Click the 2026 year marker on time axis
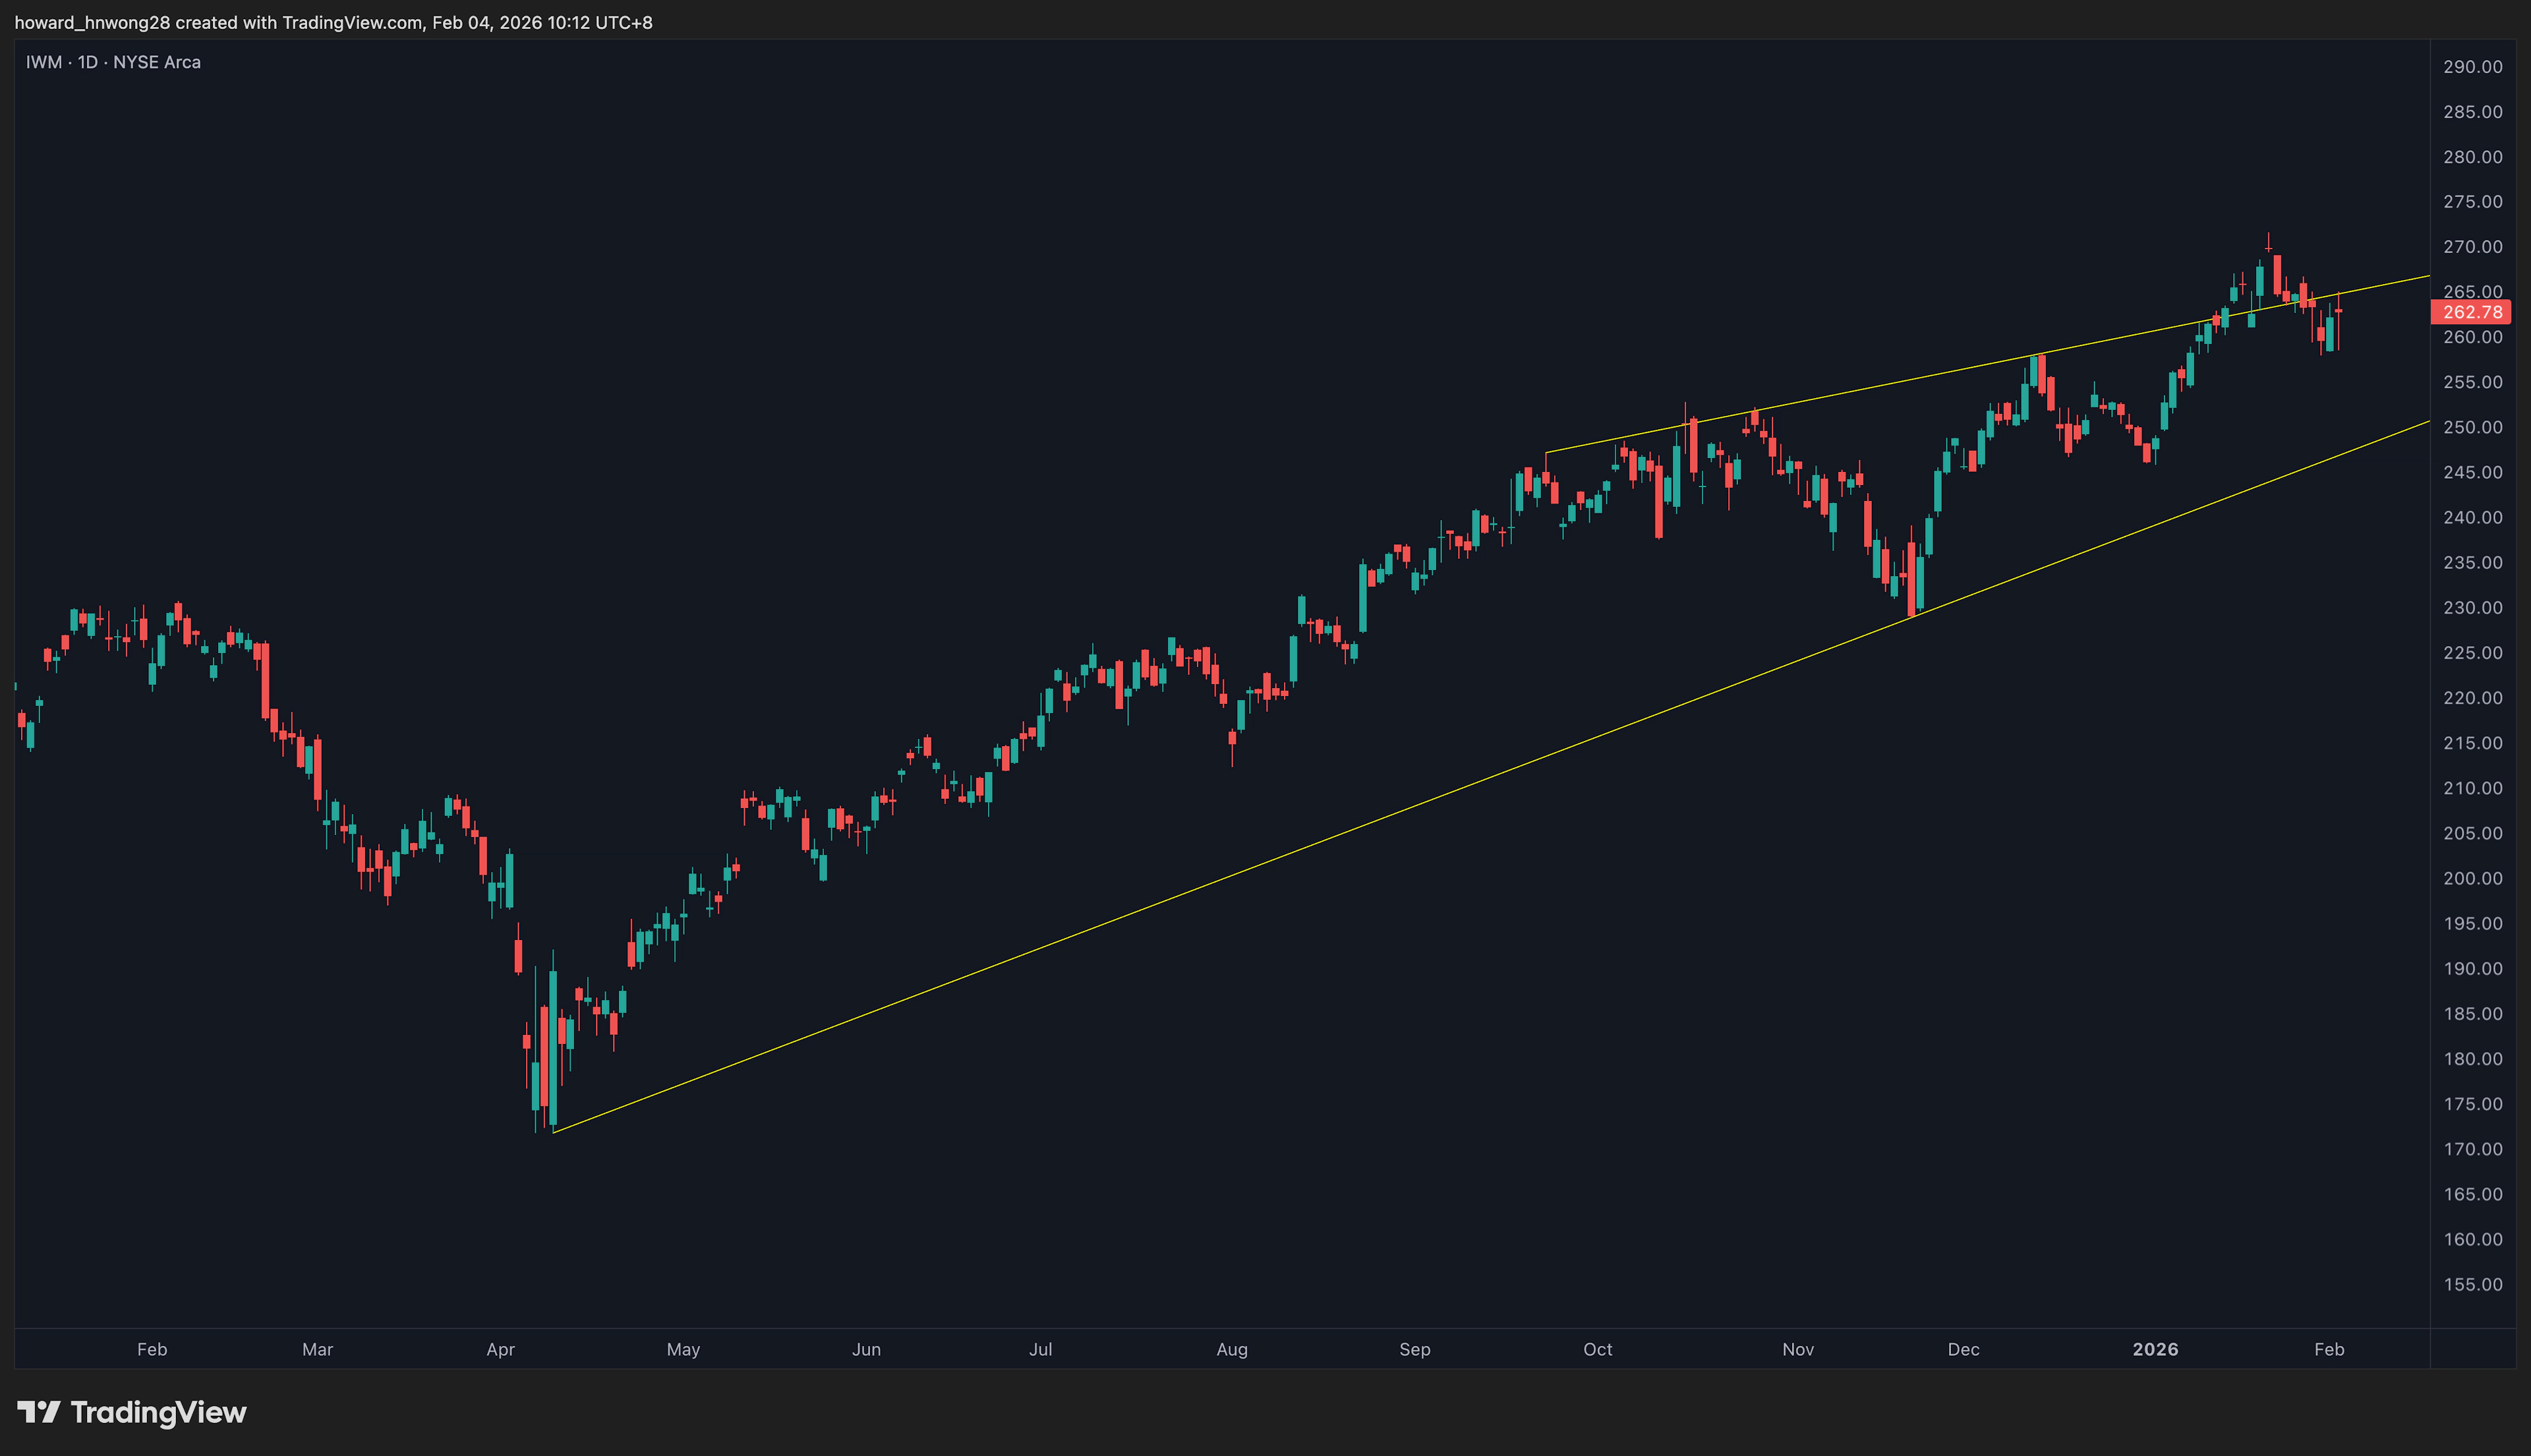The image size is (2531, 1456). pyautogui.click(x=2155, y=1349)
